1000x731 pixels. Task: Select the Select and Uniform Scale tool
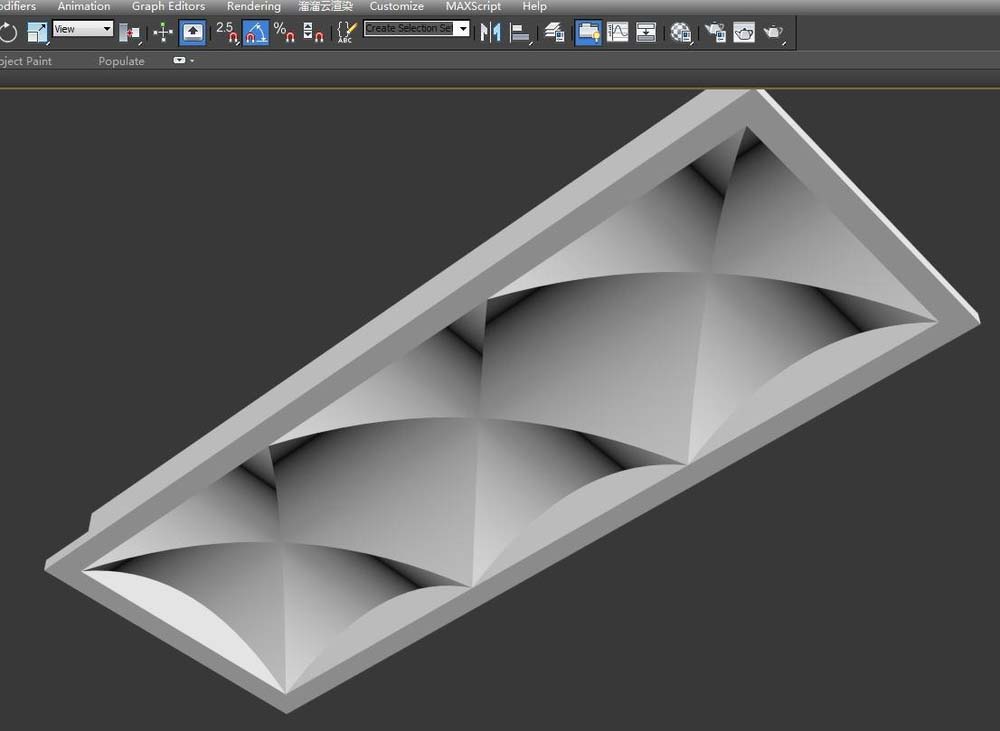click(x=37, y=32)
